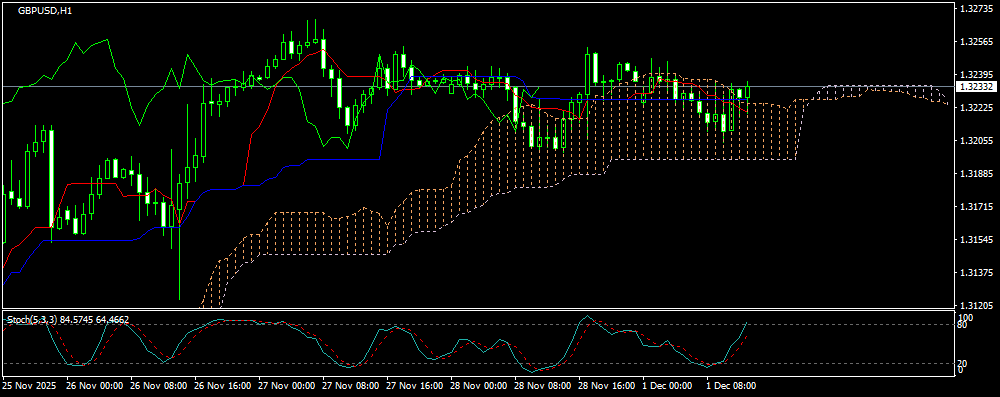1000x397 pixels.
Task: Click the 1 Dec 00:00 time label
Action: click(668, 386)
